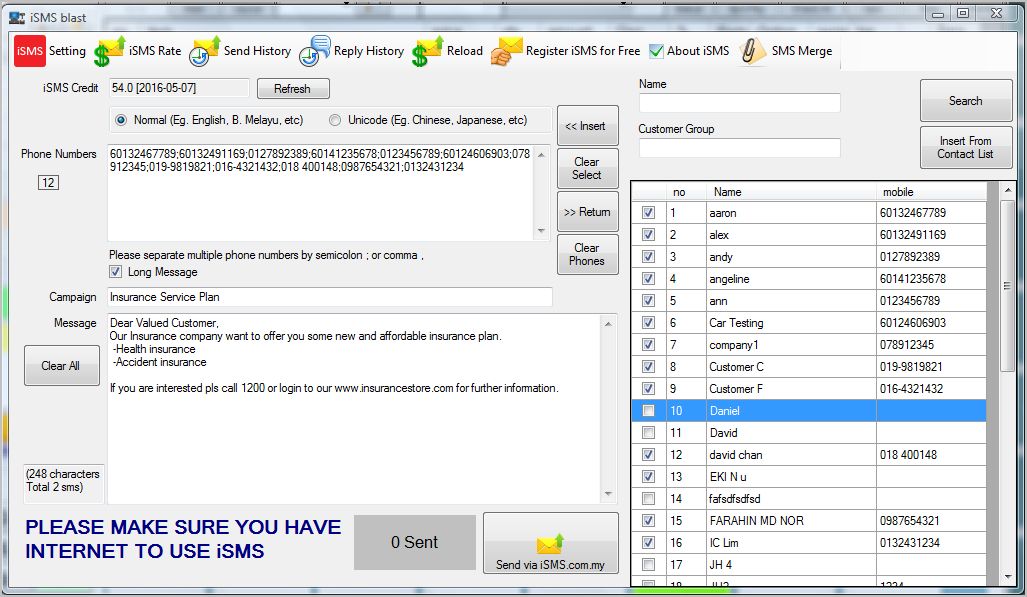Click the Search button
This screenshot has width=1027, height=597.
[965, 101]
